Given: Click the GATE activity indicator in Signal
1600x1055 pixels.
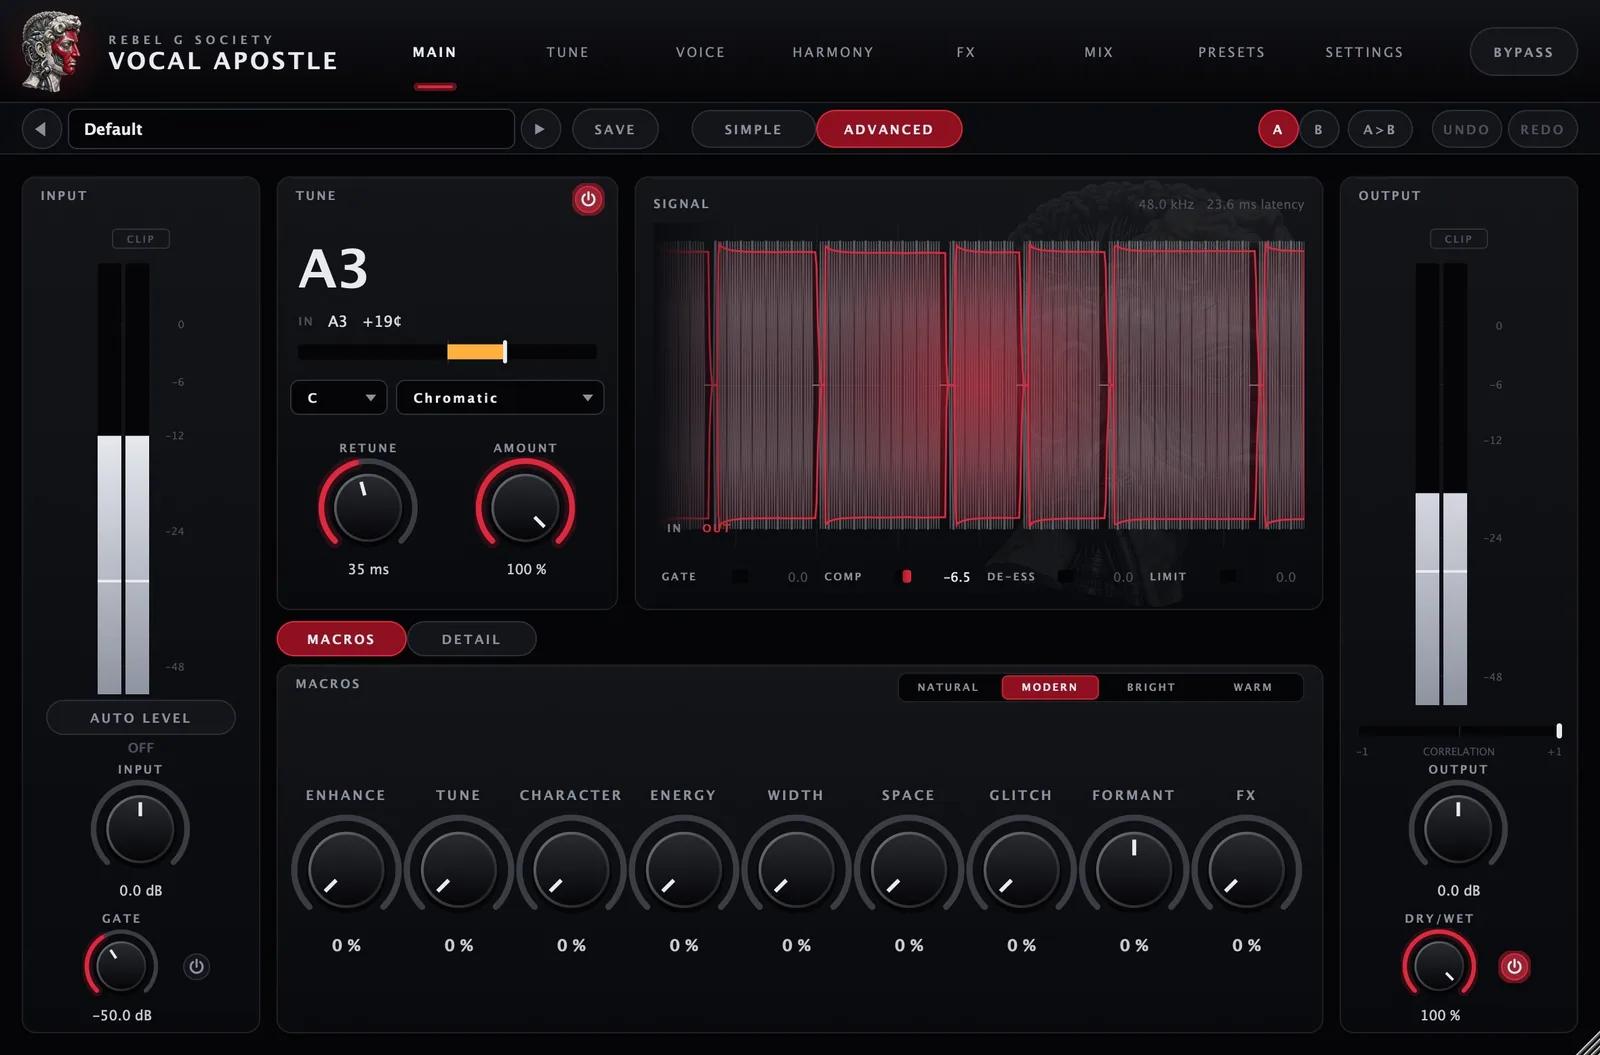Looking at the screenshot, I should pyautogui.click(x=740, y=576).
